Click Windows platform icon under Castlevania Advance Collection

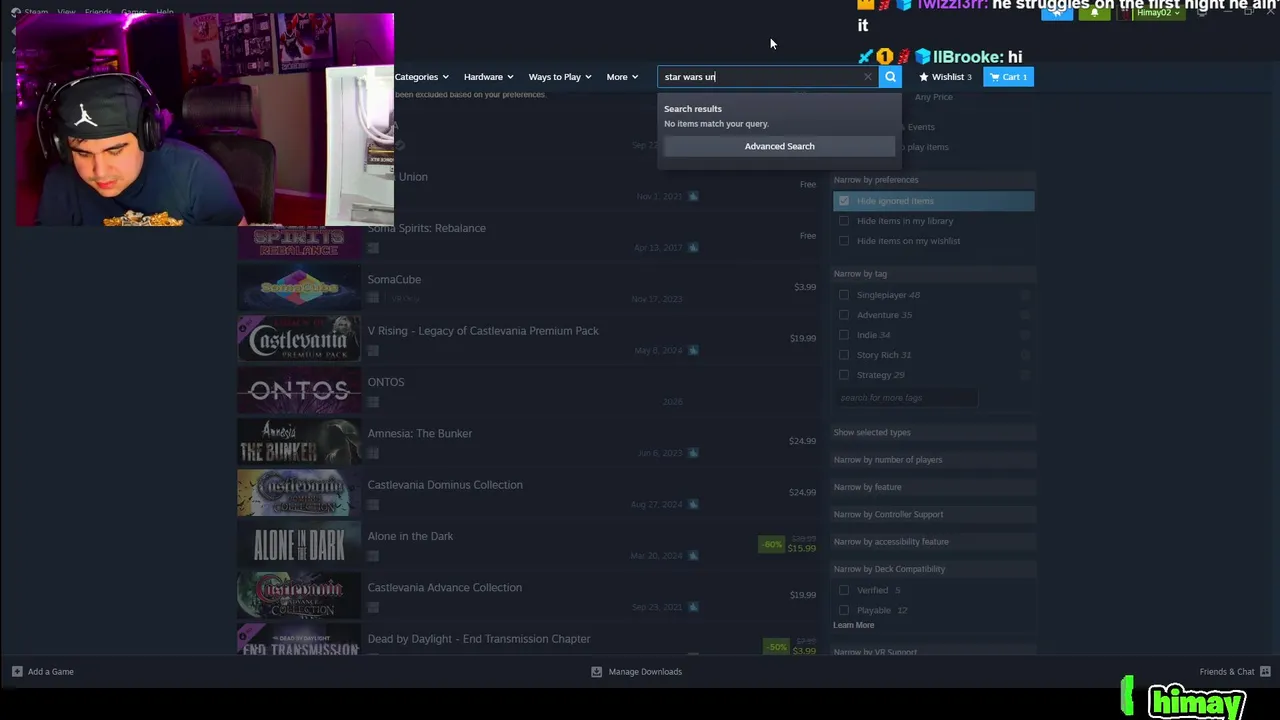click(373, 607)
